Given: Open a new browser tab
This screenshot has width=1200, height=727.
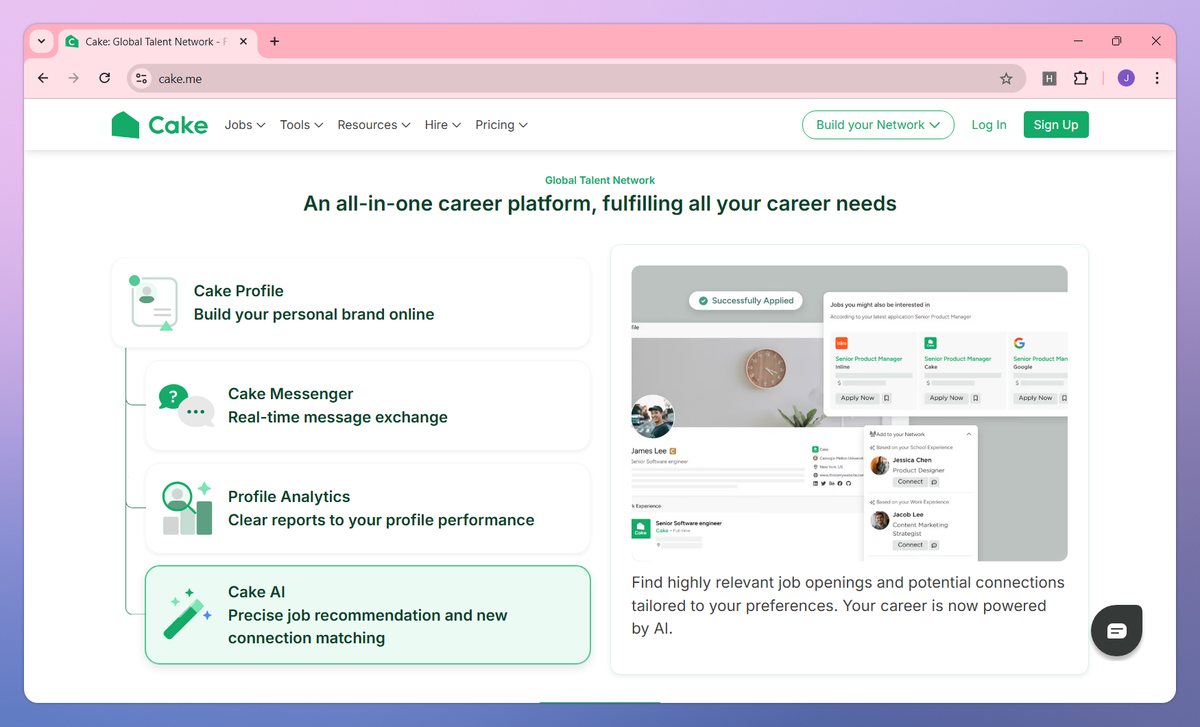Looking at the screenshot, I should pos(275,42).
